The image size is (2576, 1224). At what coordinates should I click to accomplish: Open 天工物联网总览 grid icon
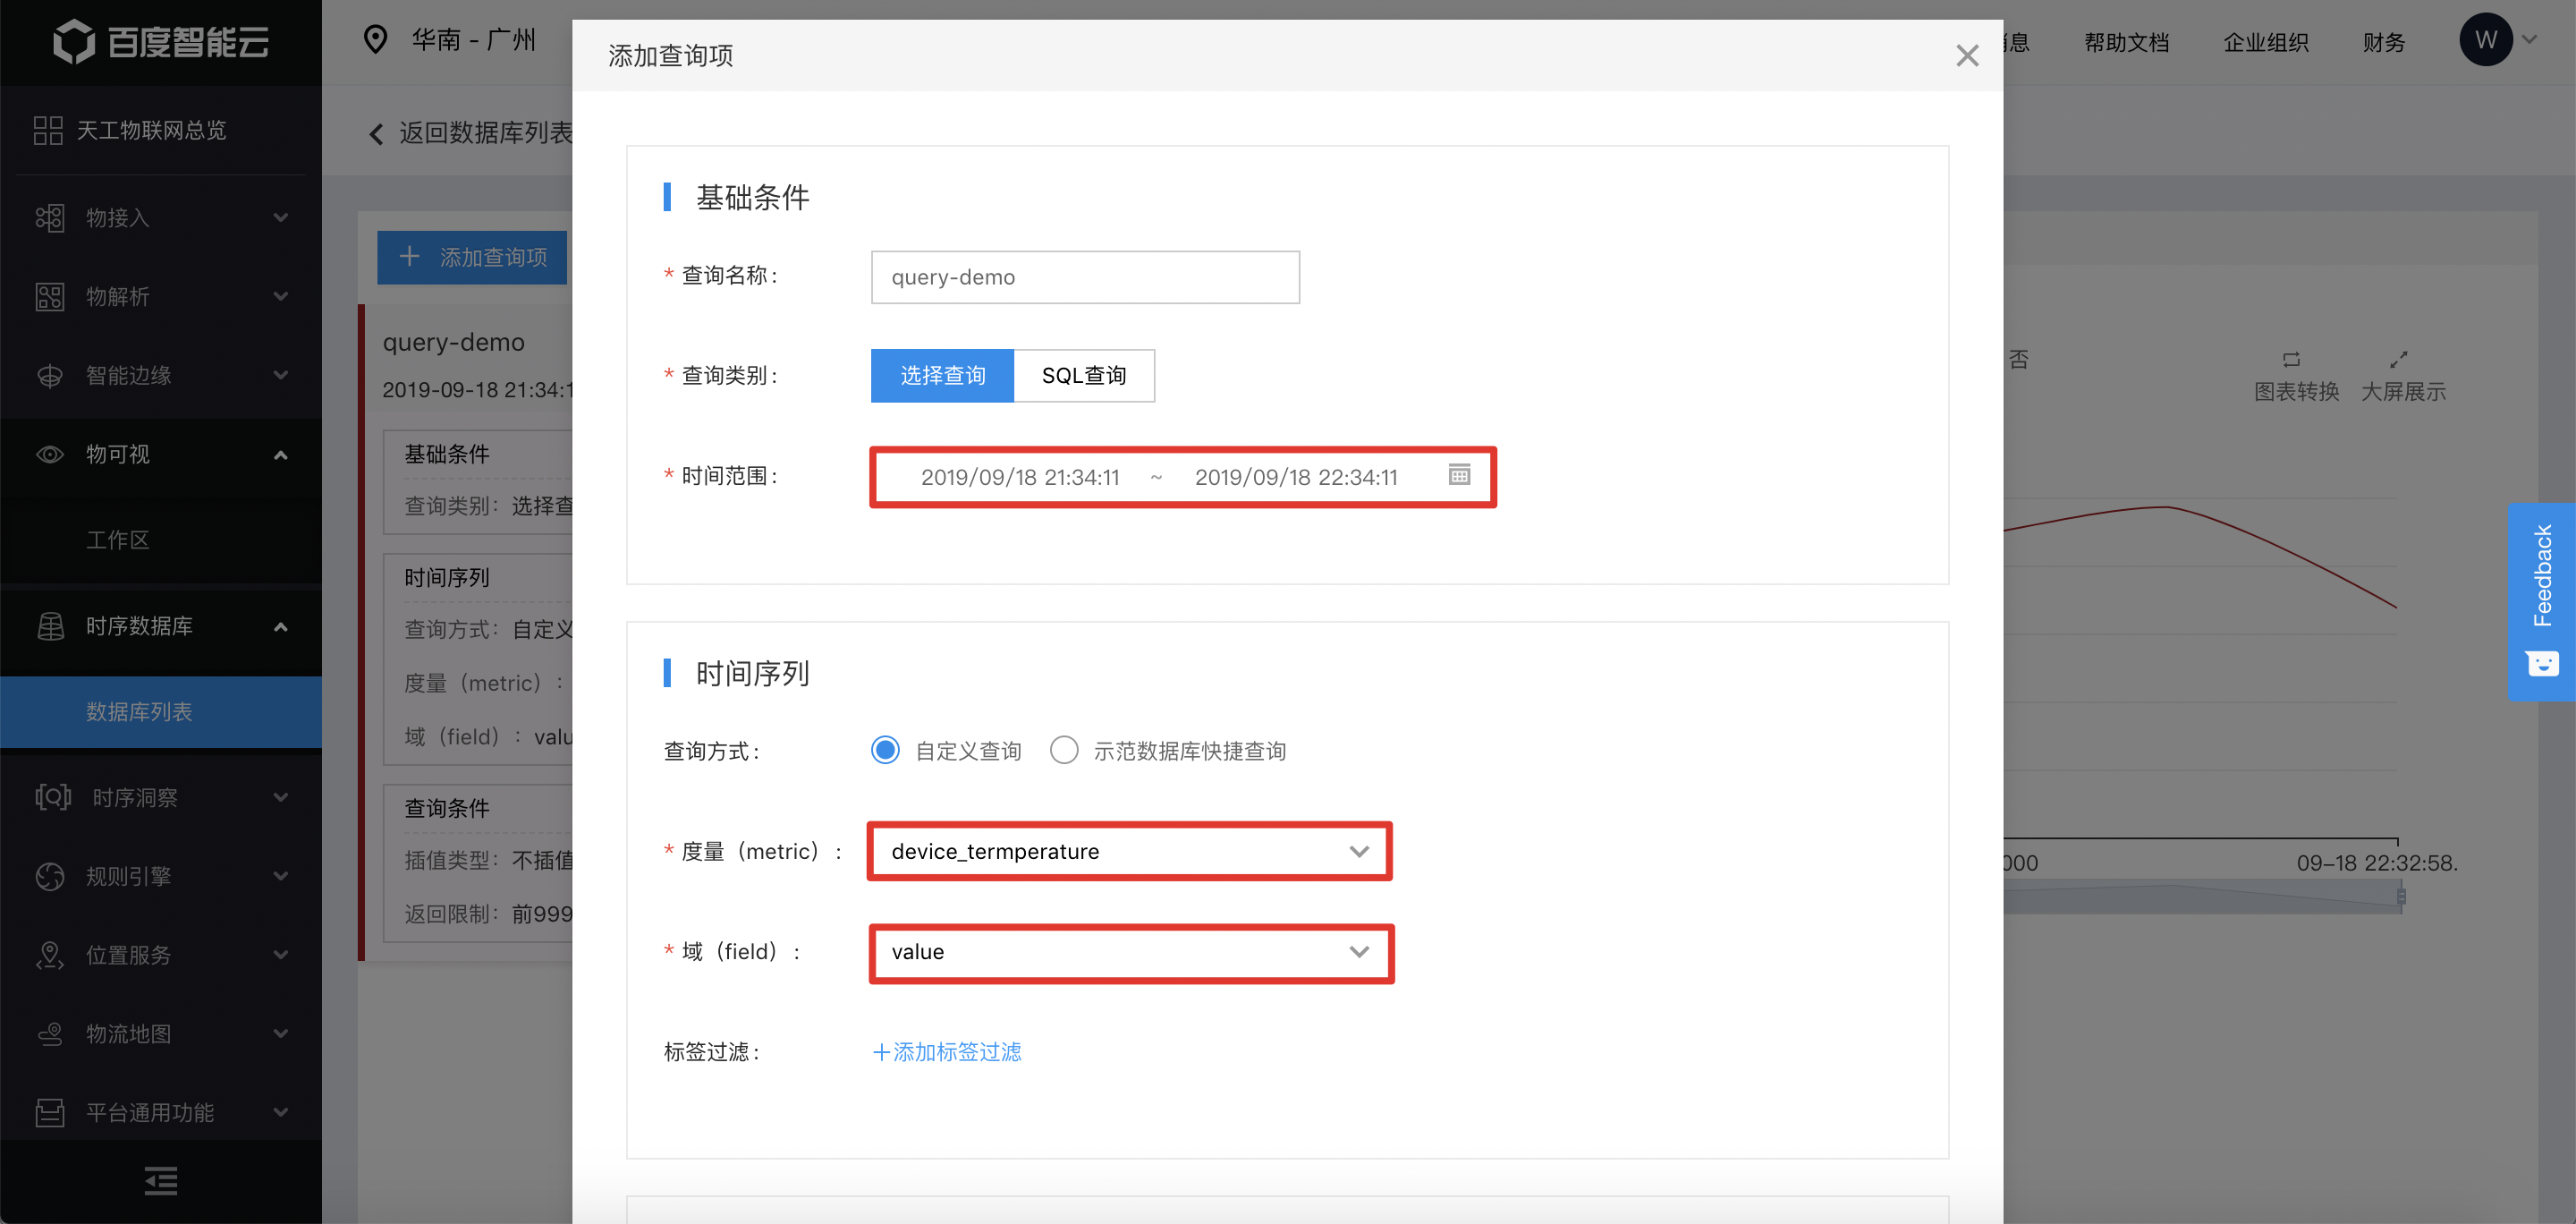(48, 130)
